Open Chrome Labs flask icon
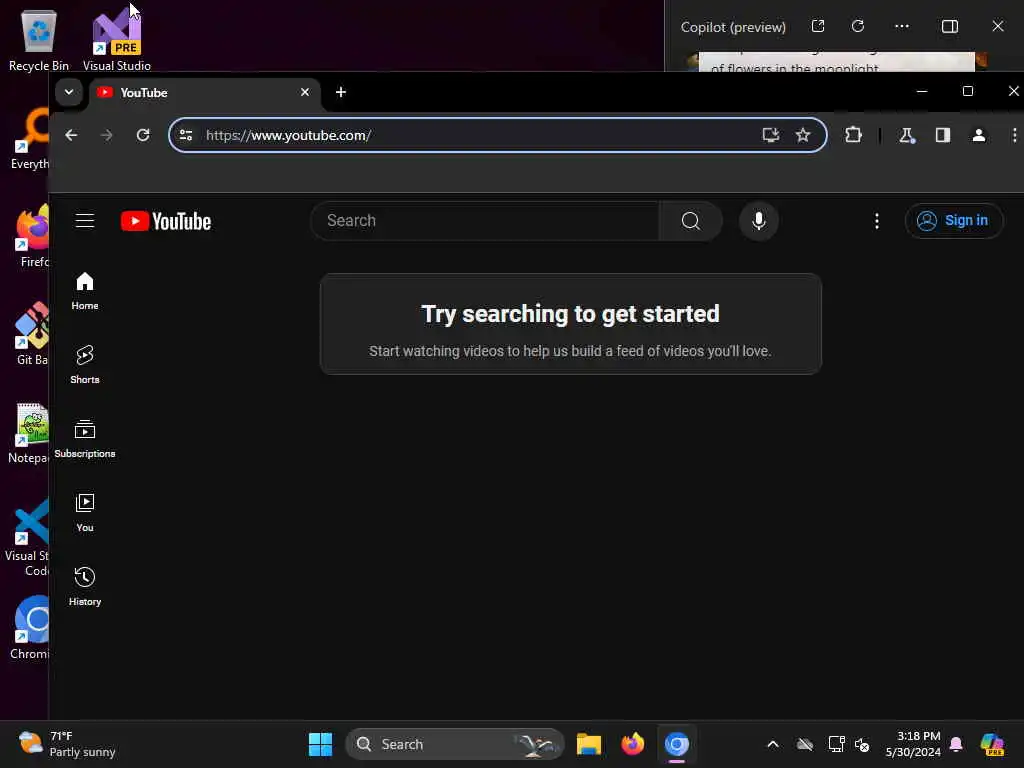Viewport: 1024px width, 768px height. coord(906,135)
